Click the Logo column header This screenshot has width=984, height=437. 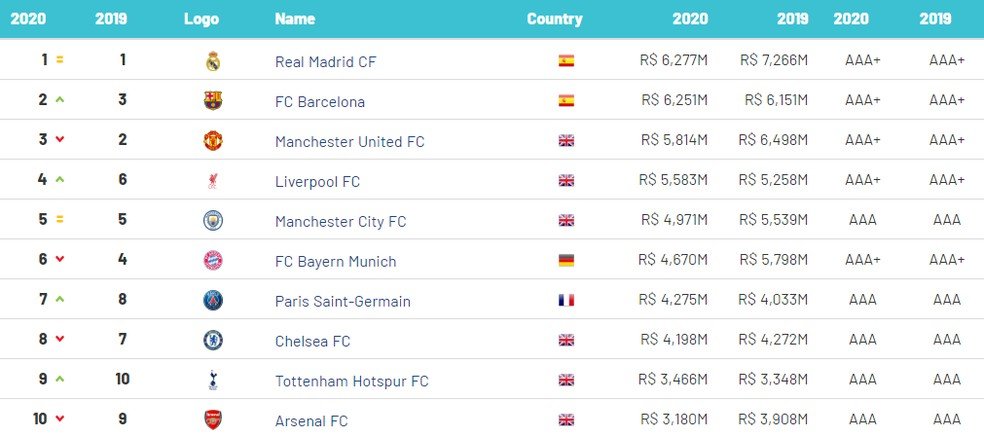[201, 19]
